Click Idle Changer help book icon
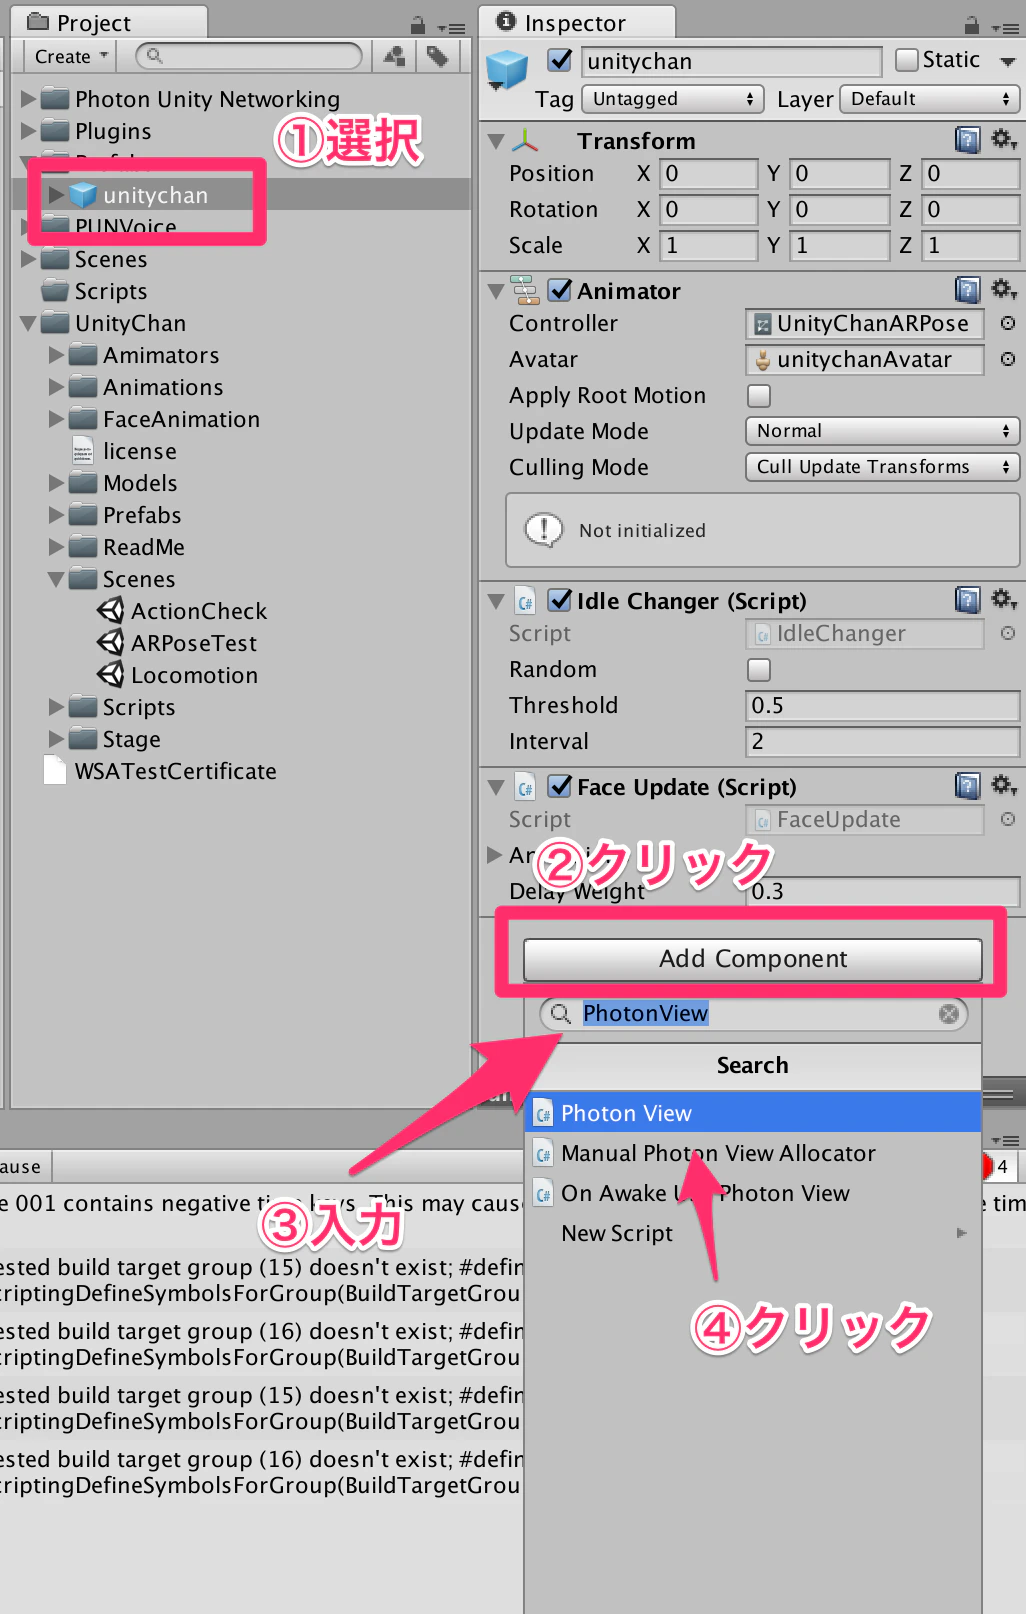This screenshot has height=1614, width=1026. pos(967,600)
